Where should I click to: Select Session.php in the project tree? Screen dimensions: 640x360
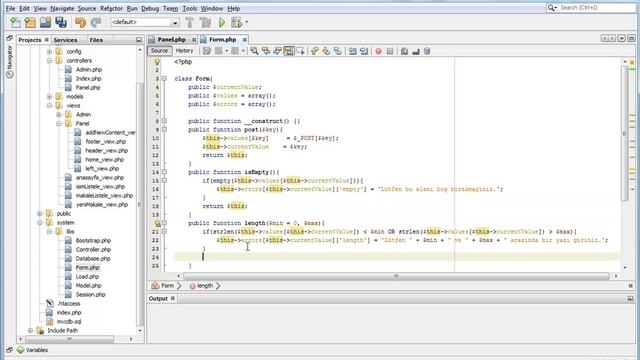click(x=90, y=294)
